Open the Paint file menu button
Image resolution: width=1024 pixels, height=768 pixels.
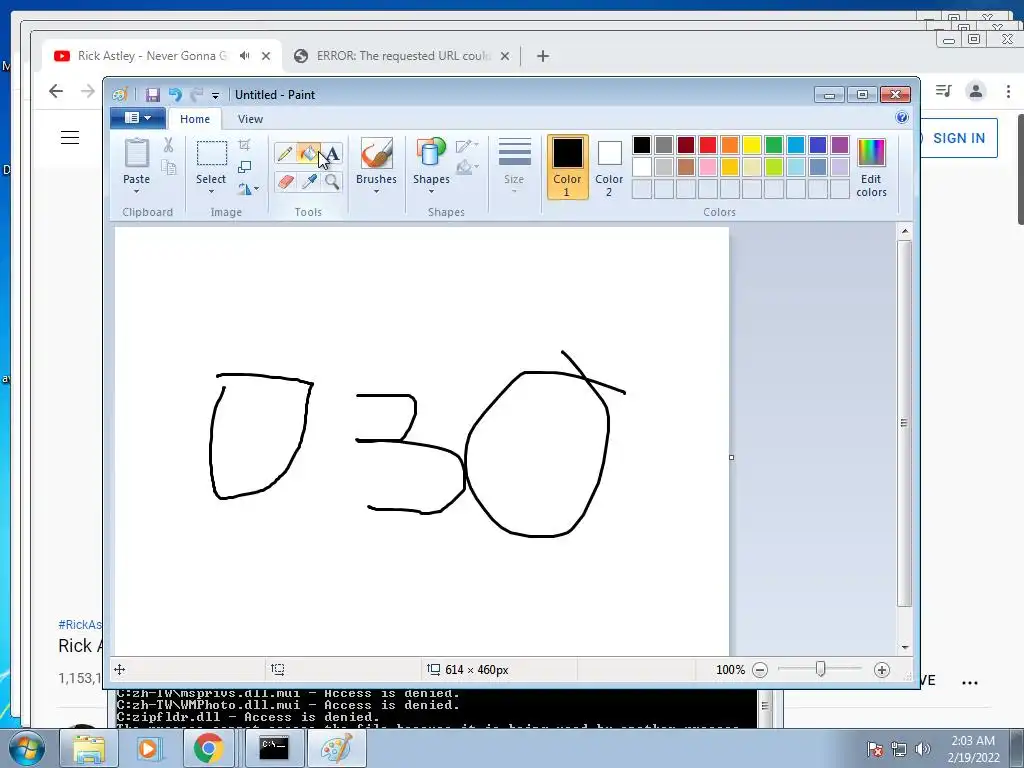137,118
